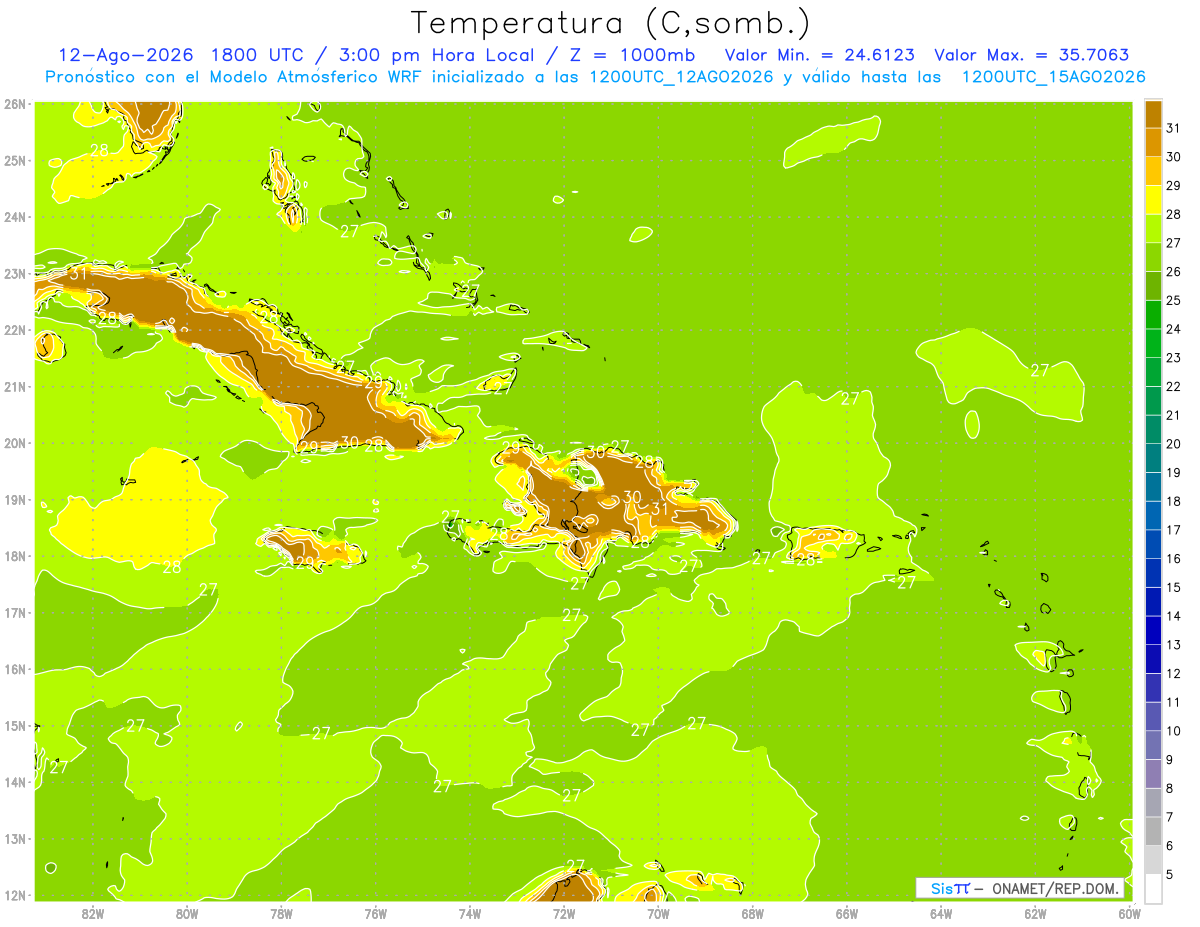The height and width of the screenshot is (927, 1200).
Task: Select the 66W longitude axis label
Action: pos(846,913)
